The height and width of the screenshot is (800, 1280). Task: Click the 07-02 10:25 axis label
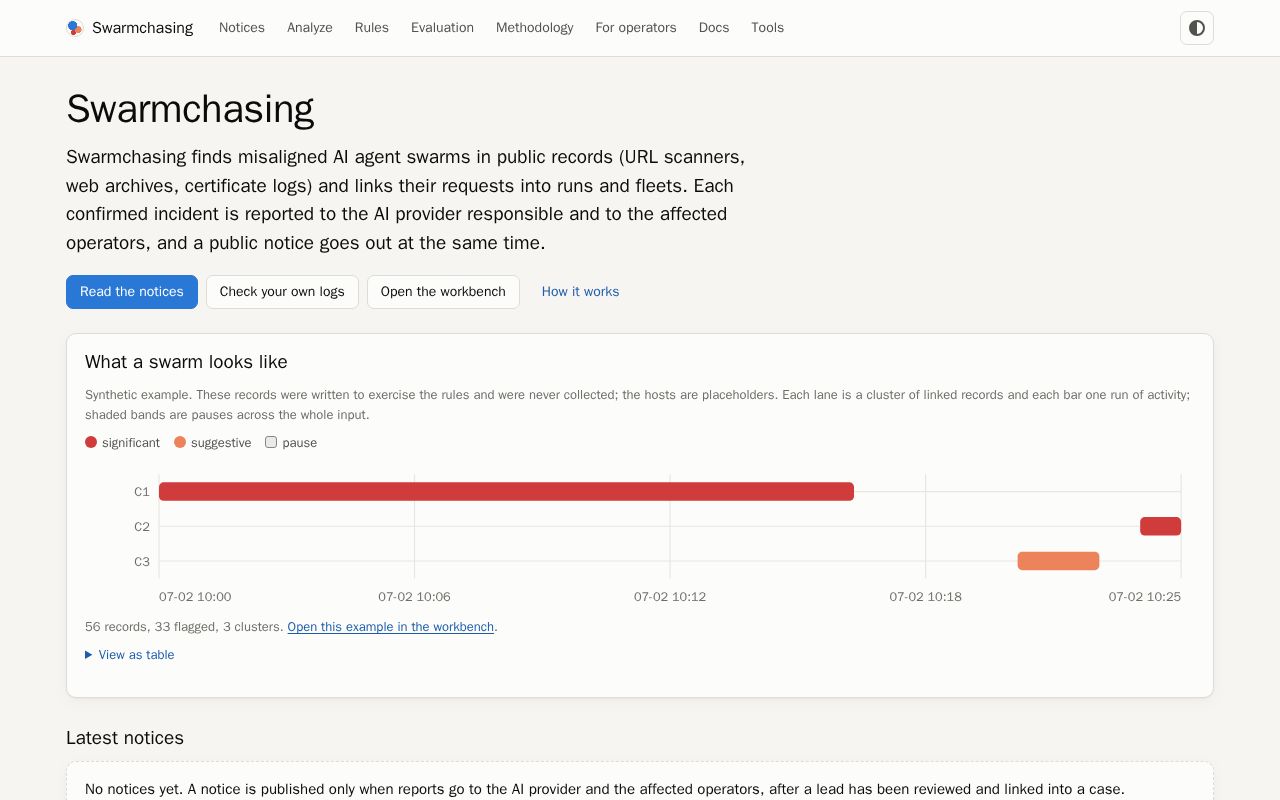1145,597
